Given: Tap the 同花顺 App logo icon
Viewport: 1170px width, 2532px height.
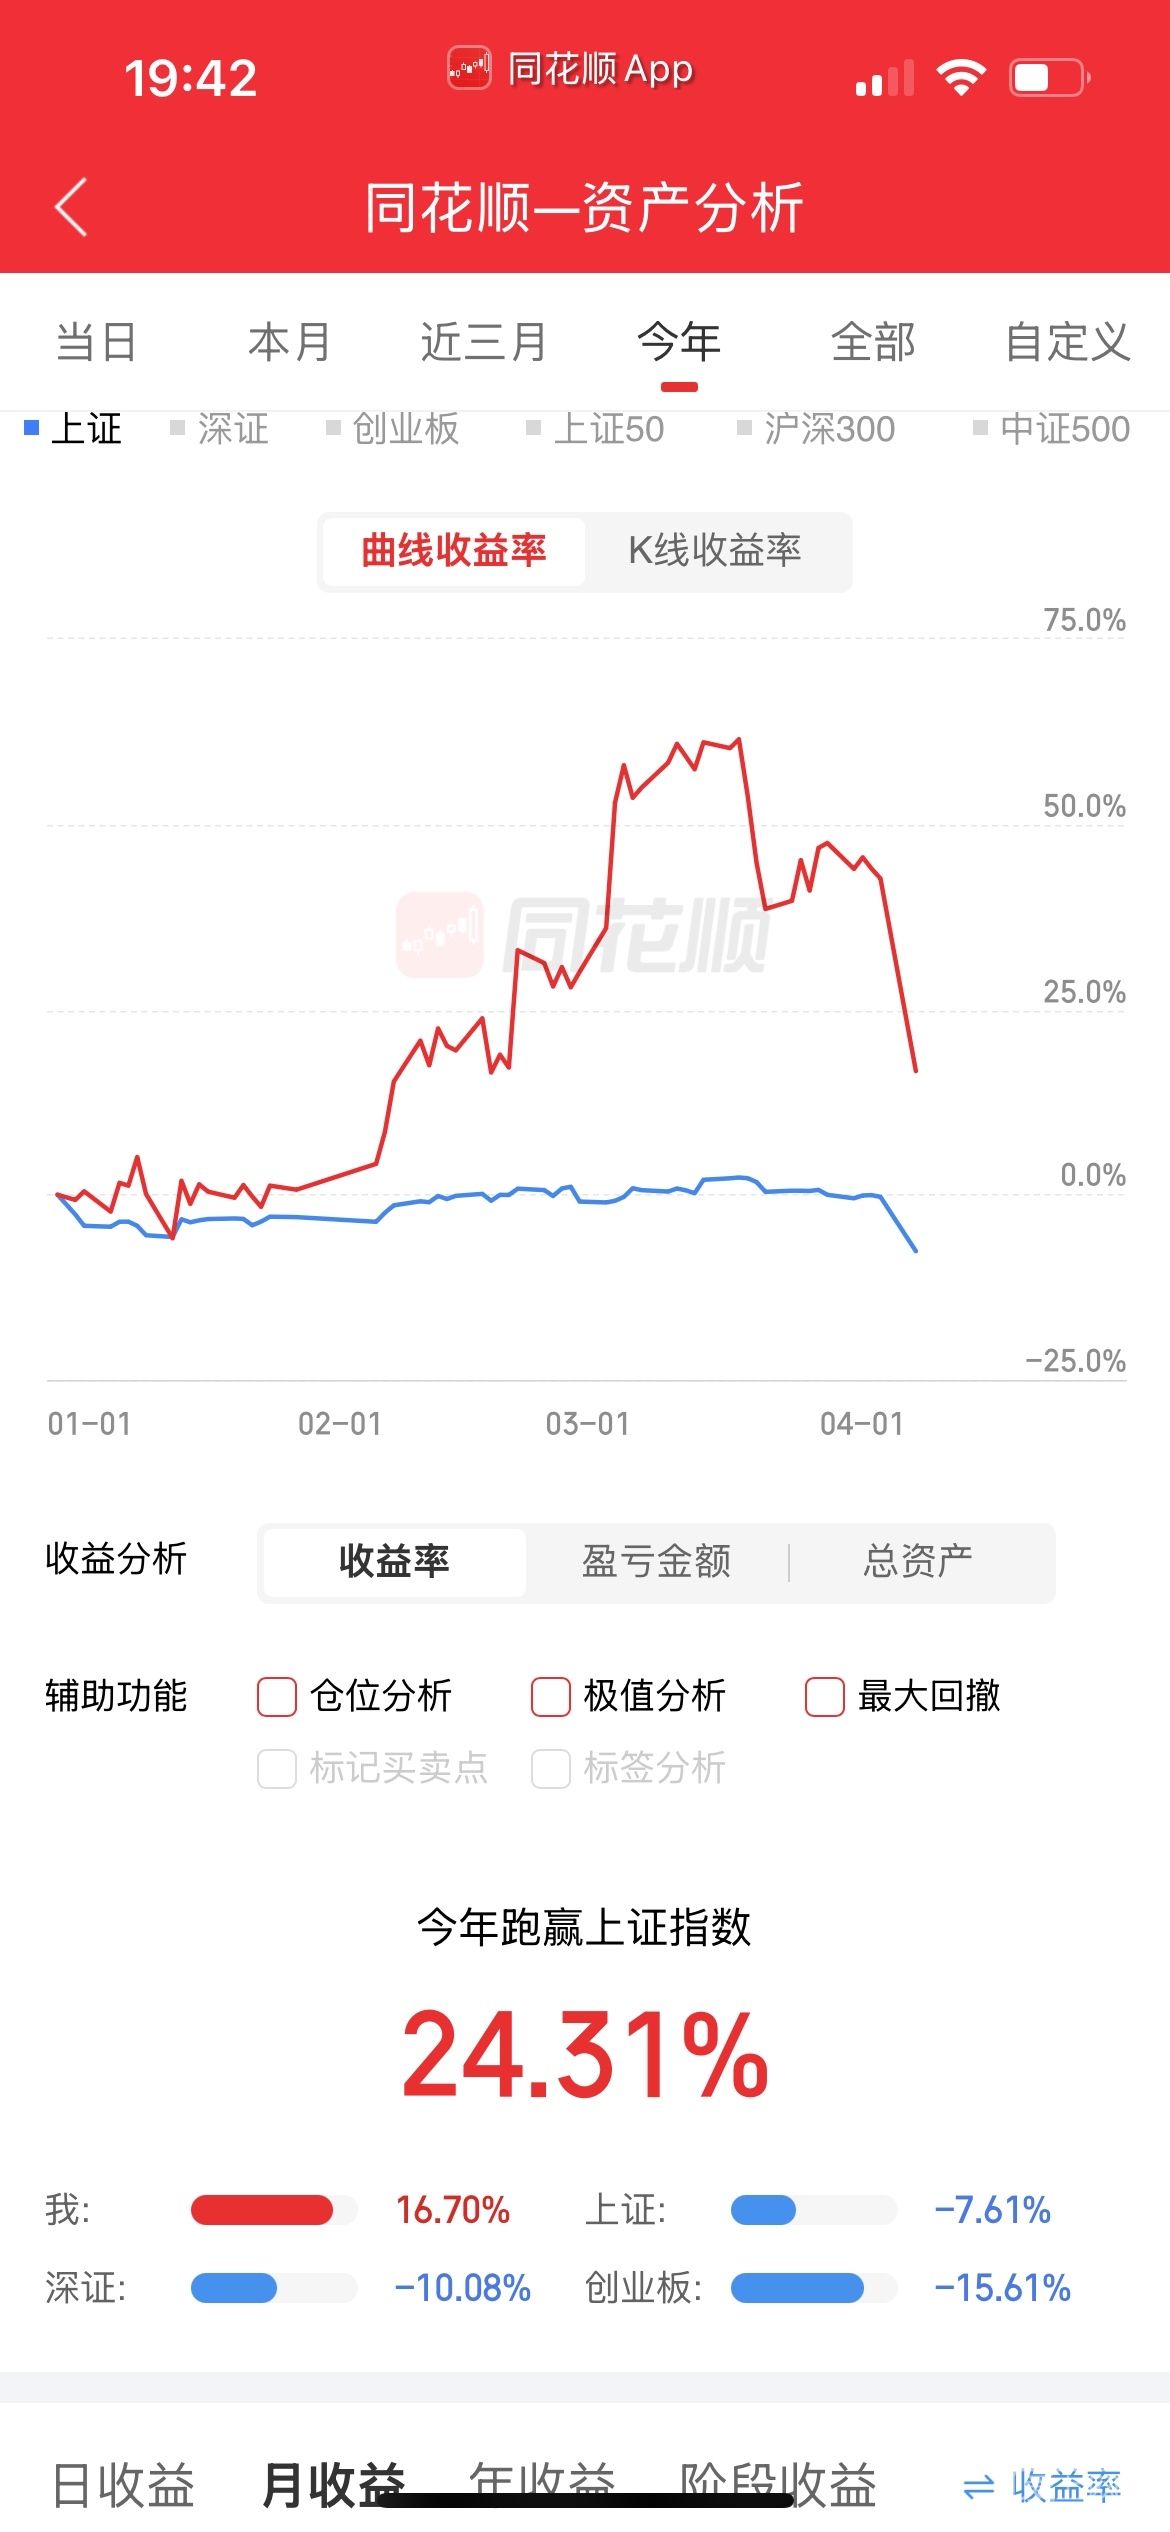Looking at the screenshot, I should pos(468,69).
